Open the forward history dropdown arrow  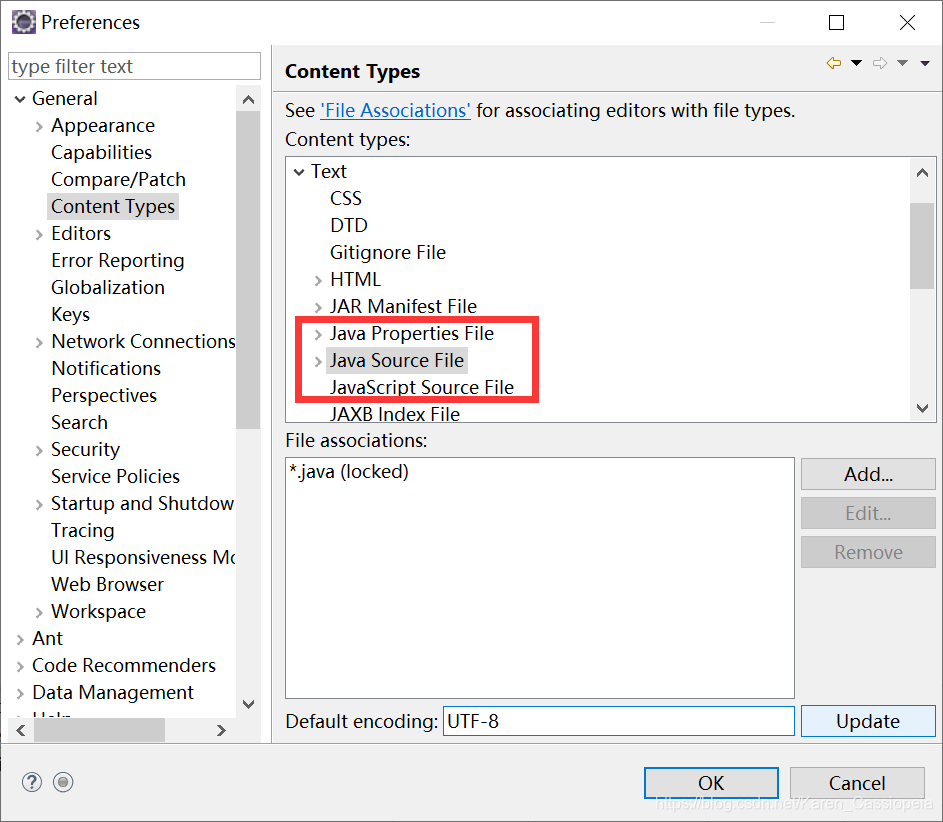tap(902, 63)
